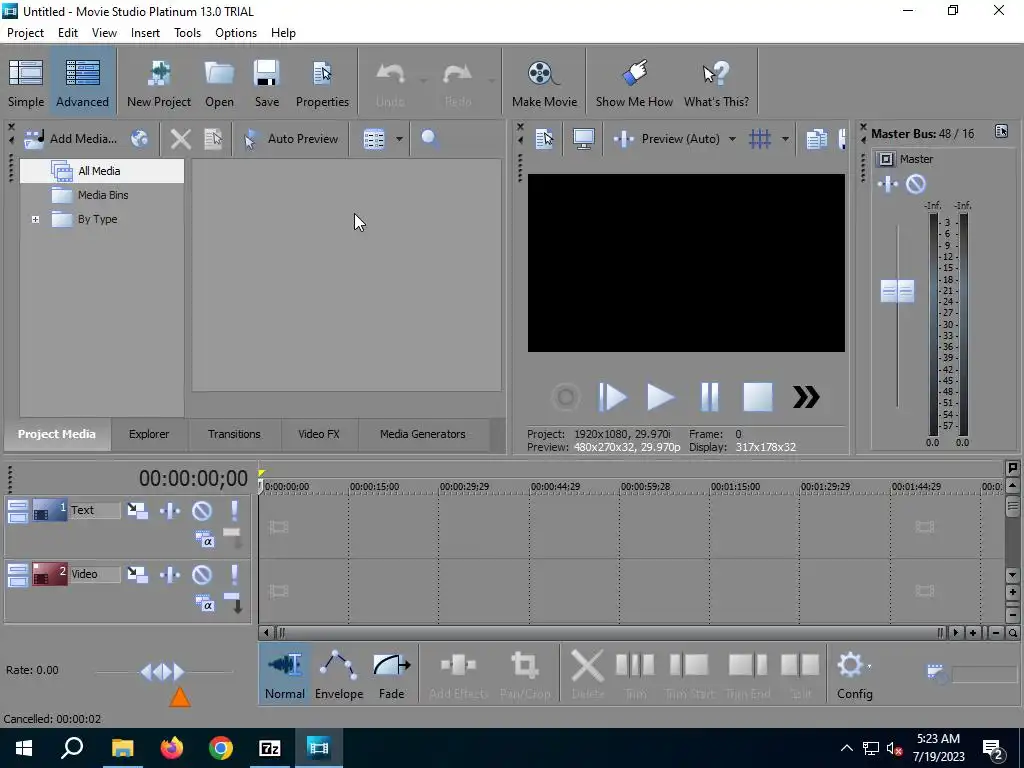
Task: Click the Master bus automation settings icon
Action: tap(888, 184)
